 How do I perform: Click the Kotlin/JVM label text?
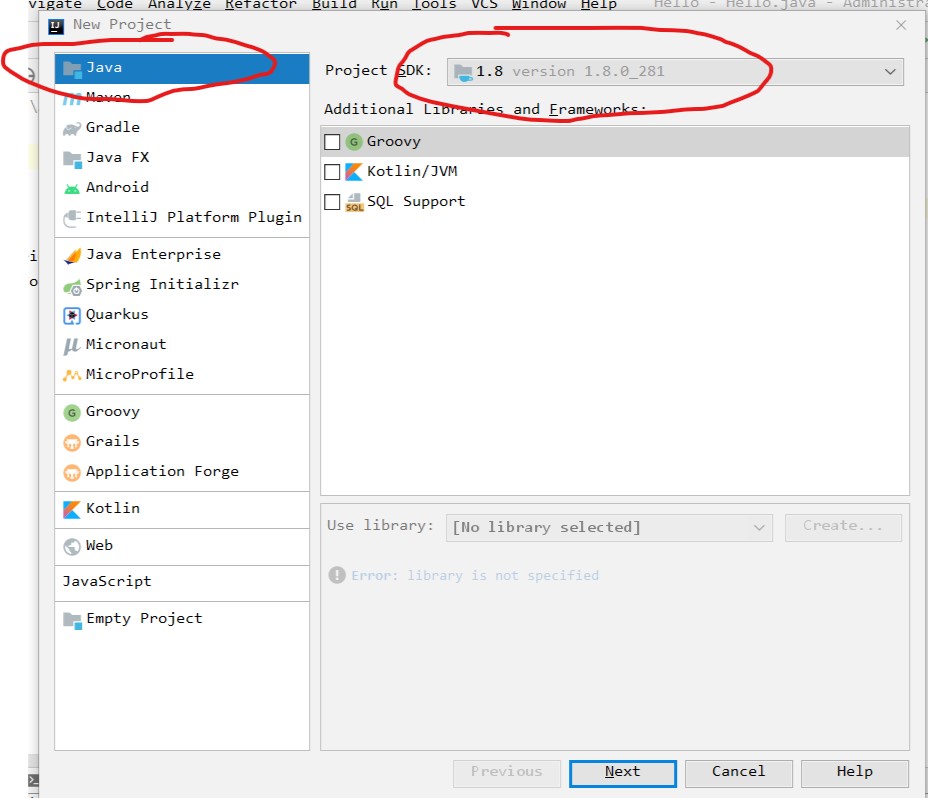pos(412,172)
